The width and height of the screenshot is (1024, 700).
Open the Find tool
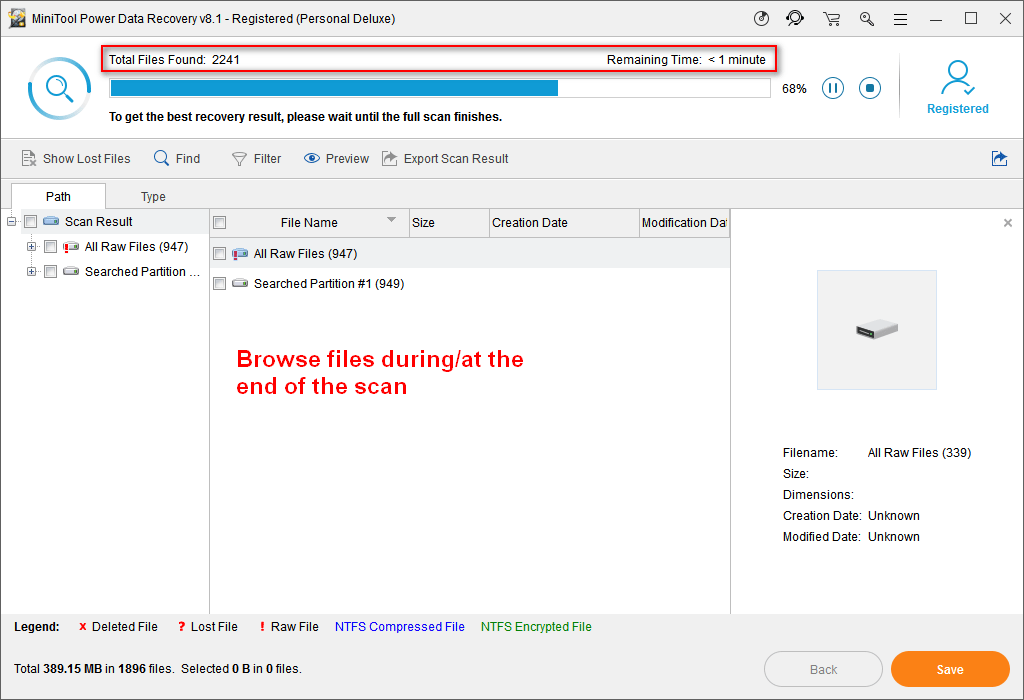[x=177, y=159]
